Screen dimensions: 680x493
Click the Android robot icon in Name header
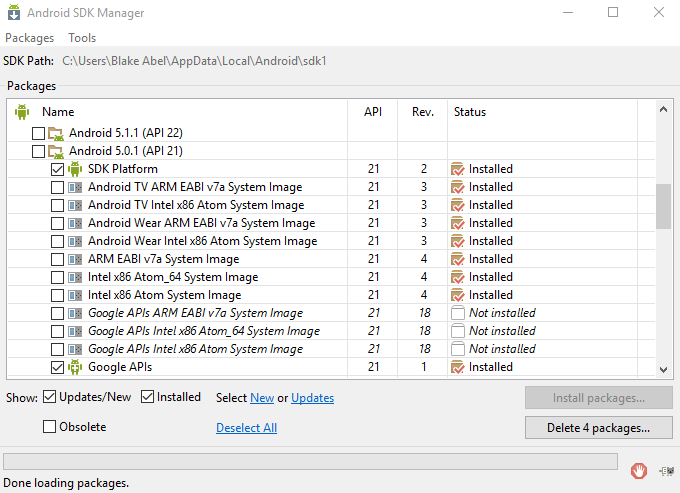tap(22, 112)
